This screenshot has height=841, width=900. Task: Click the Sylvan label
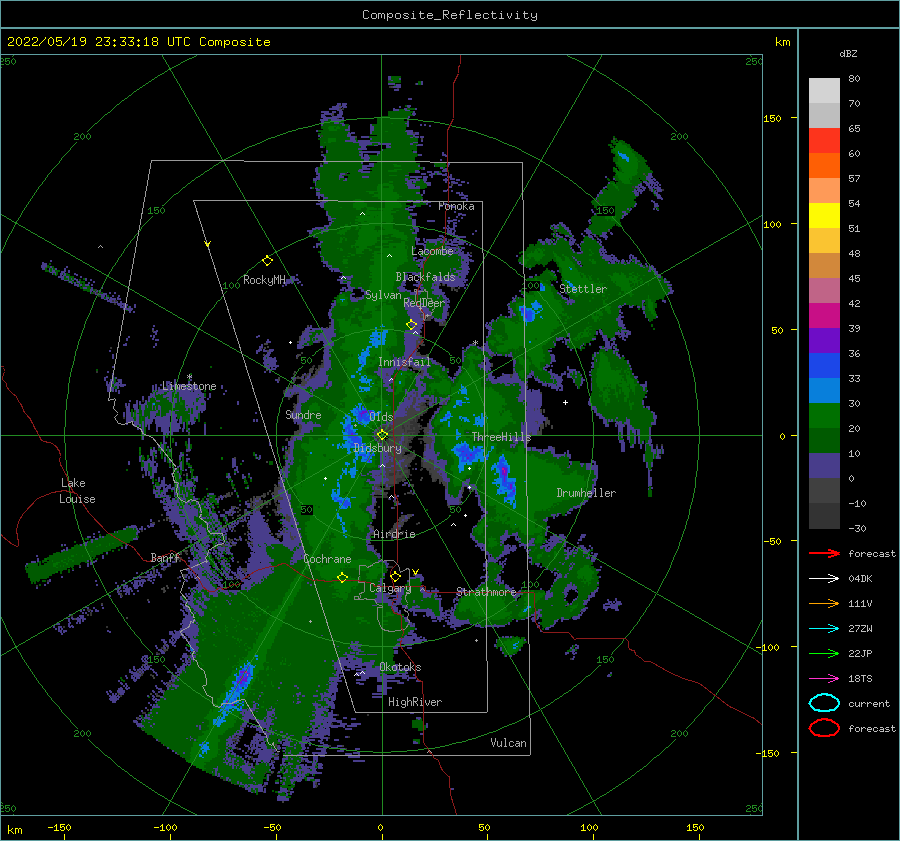(383, 295)
